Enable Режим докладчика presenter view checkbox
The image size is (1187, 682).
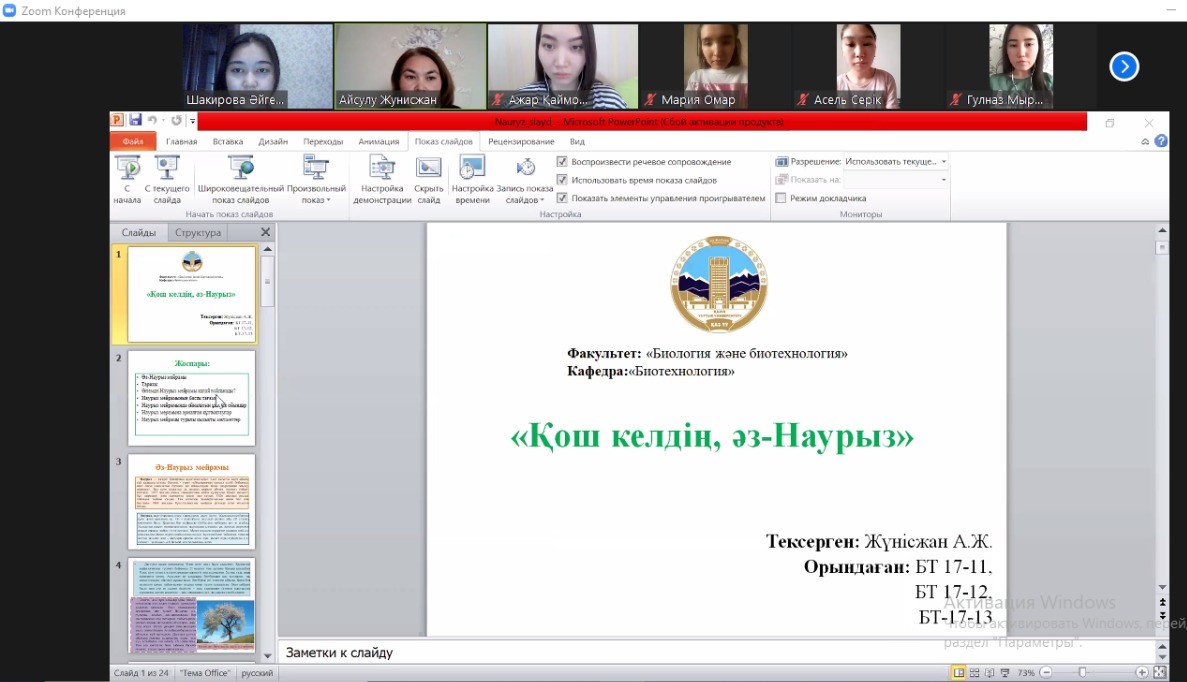[x=781, y=198]
